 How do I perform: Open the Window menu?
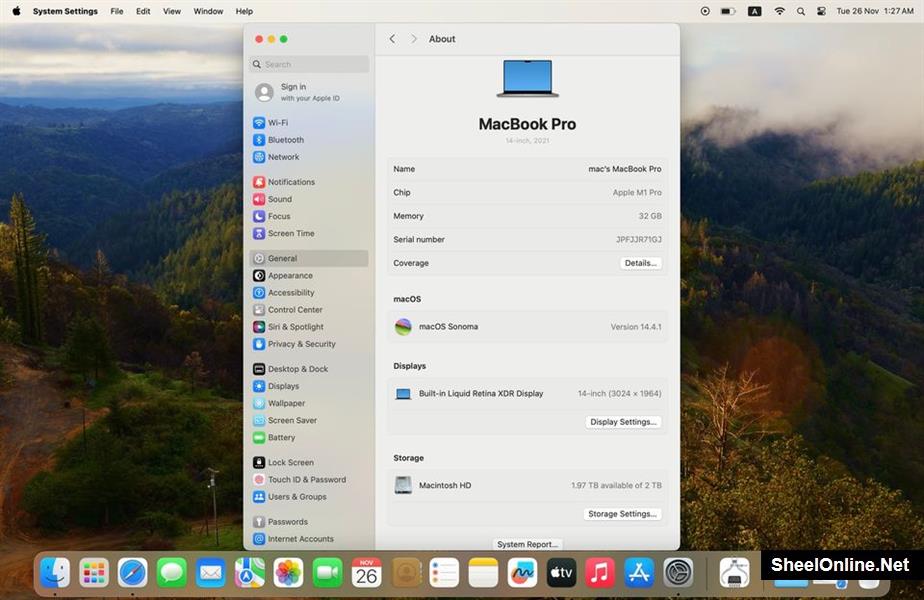pyautogui.click(x=209, y=11)
